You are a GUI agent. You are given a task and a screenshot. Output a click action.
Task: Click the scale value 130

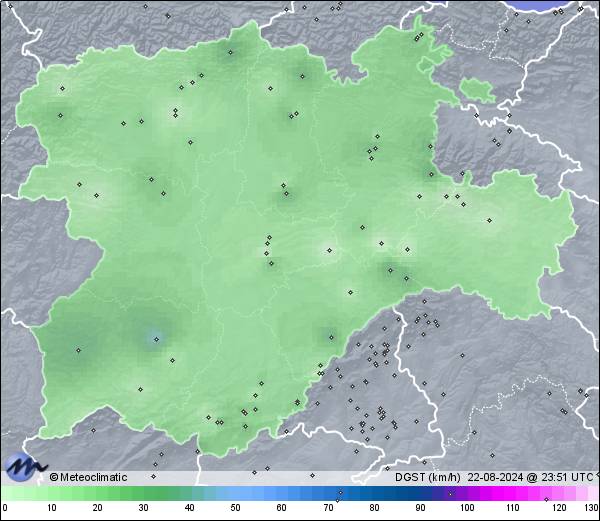tap(591, 508)
